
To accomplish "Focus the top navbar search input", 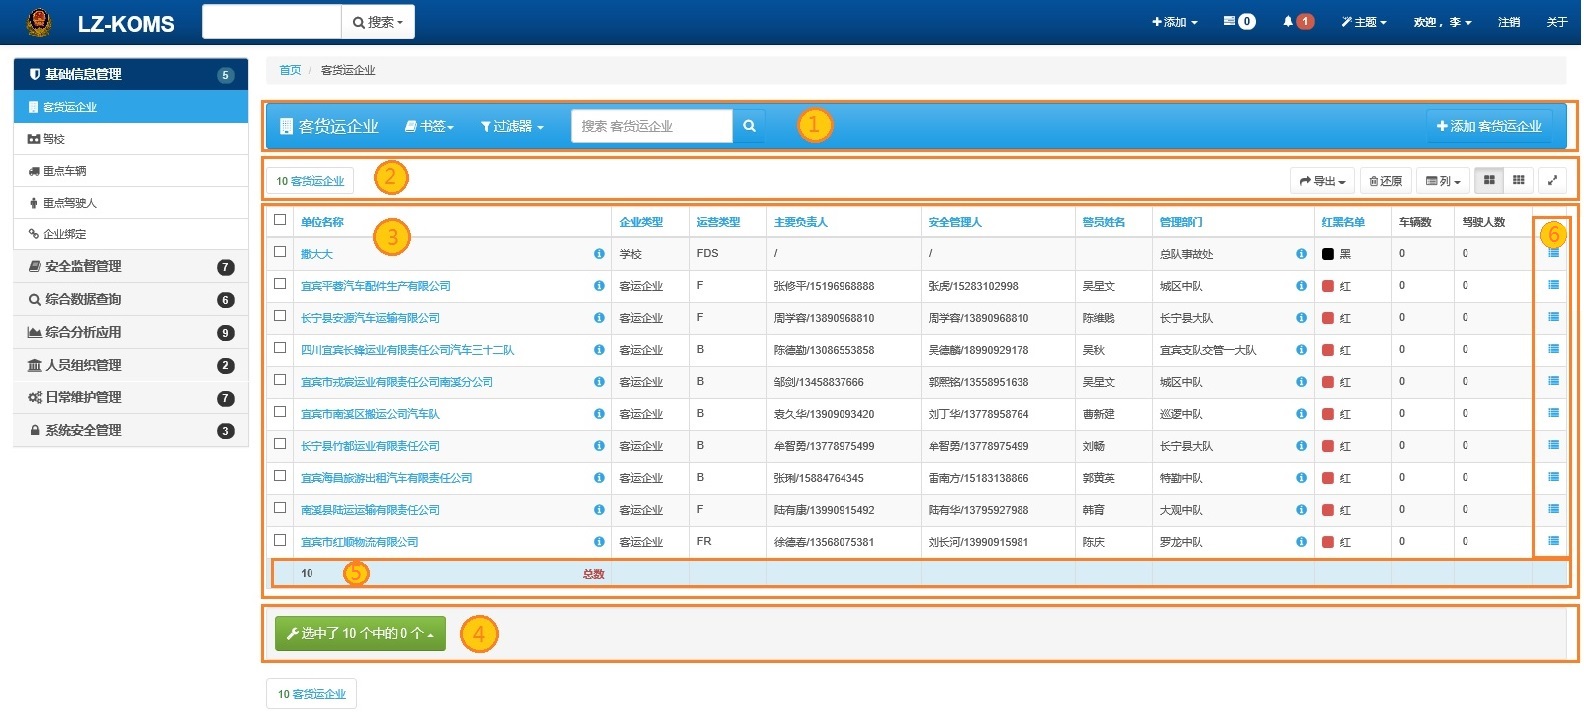I will click(x=272, y=22).
